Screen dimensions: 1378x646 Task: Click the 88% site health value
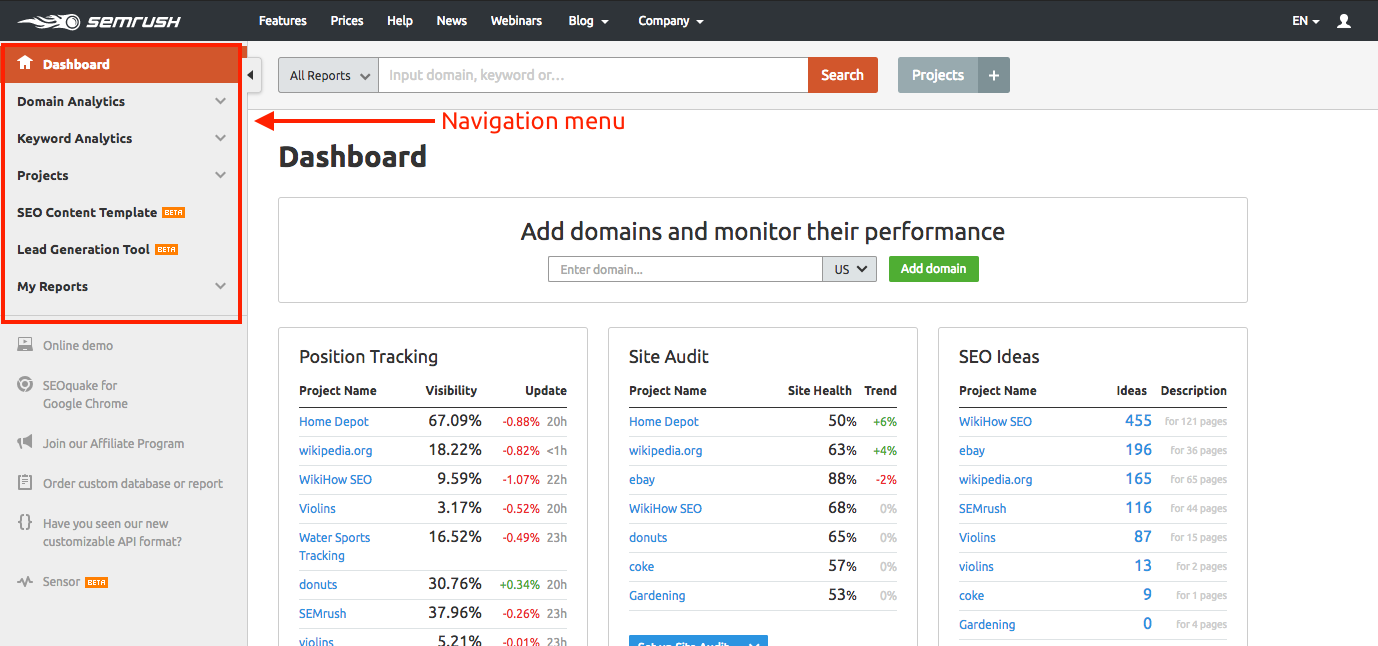(x=842, y=479)
